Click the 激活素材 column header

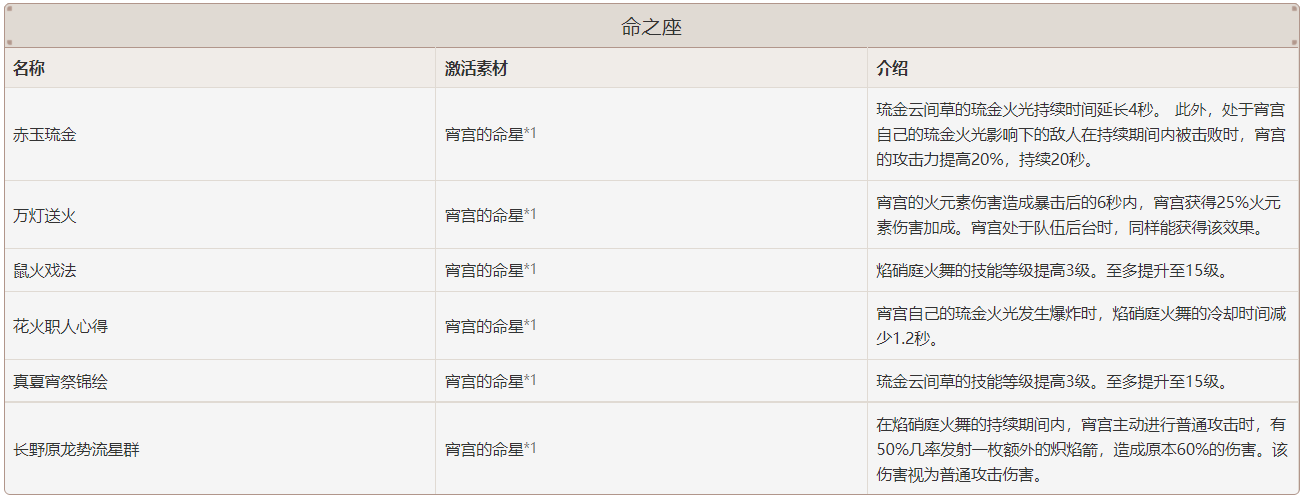[x=476, y=68]
